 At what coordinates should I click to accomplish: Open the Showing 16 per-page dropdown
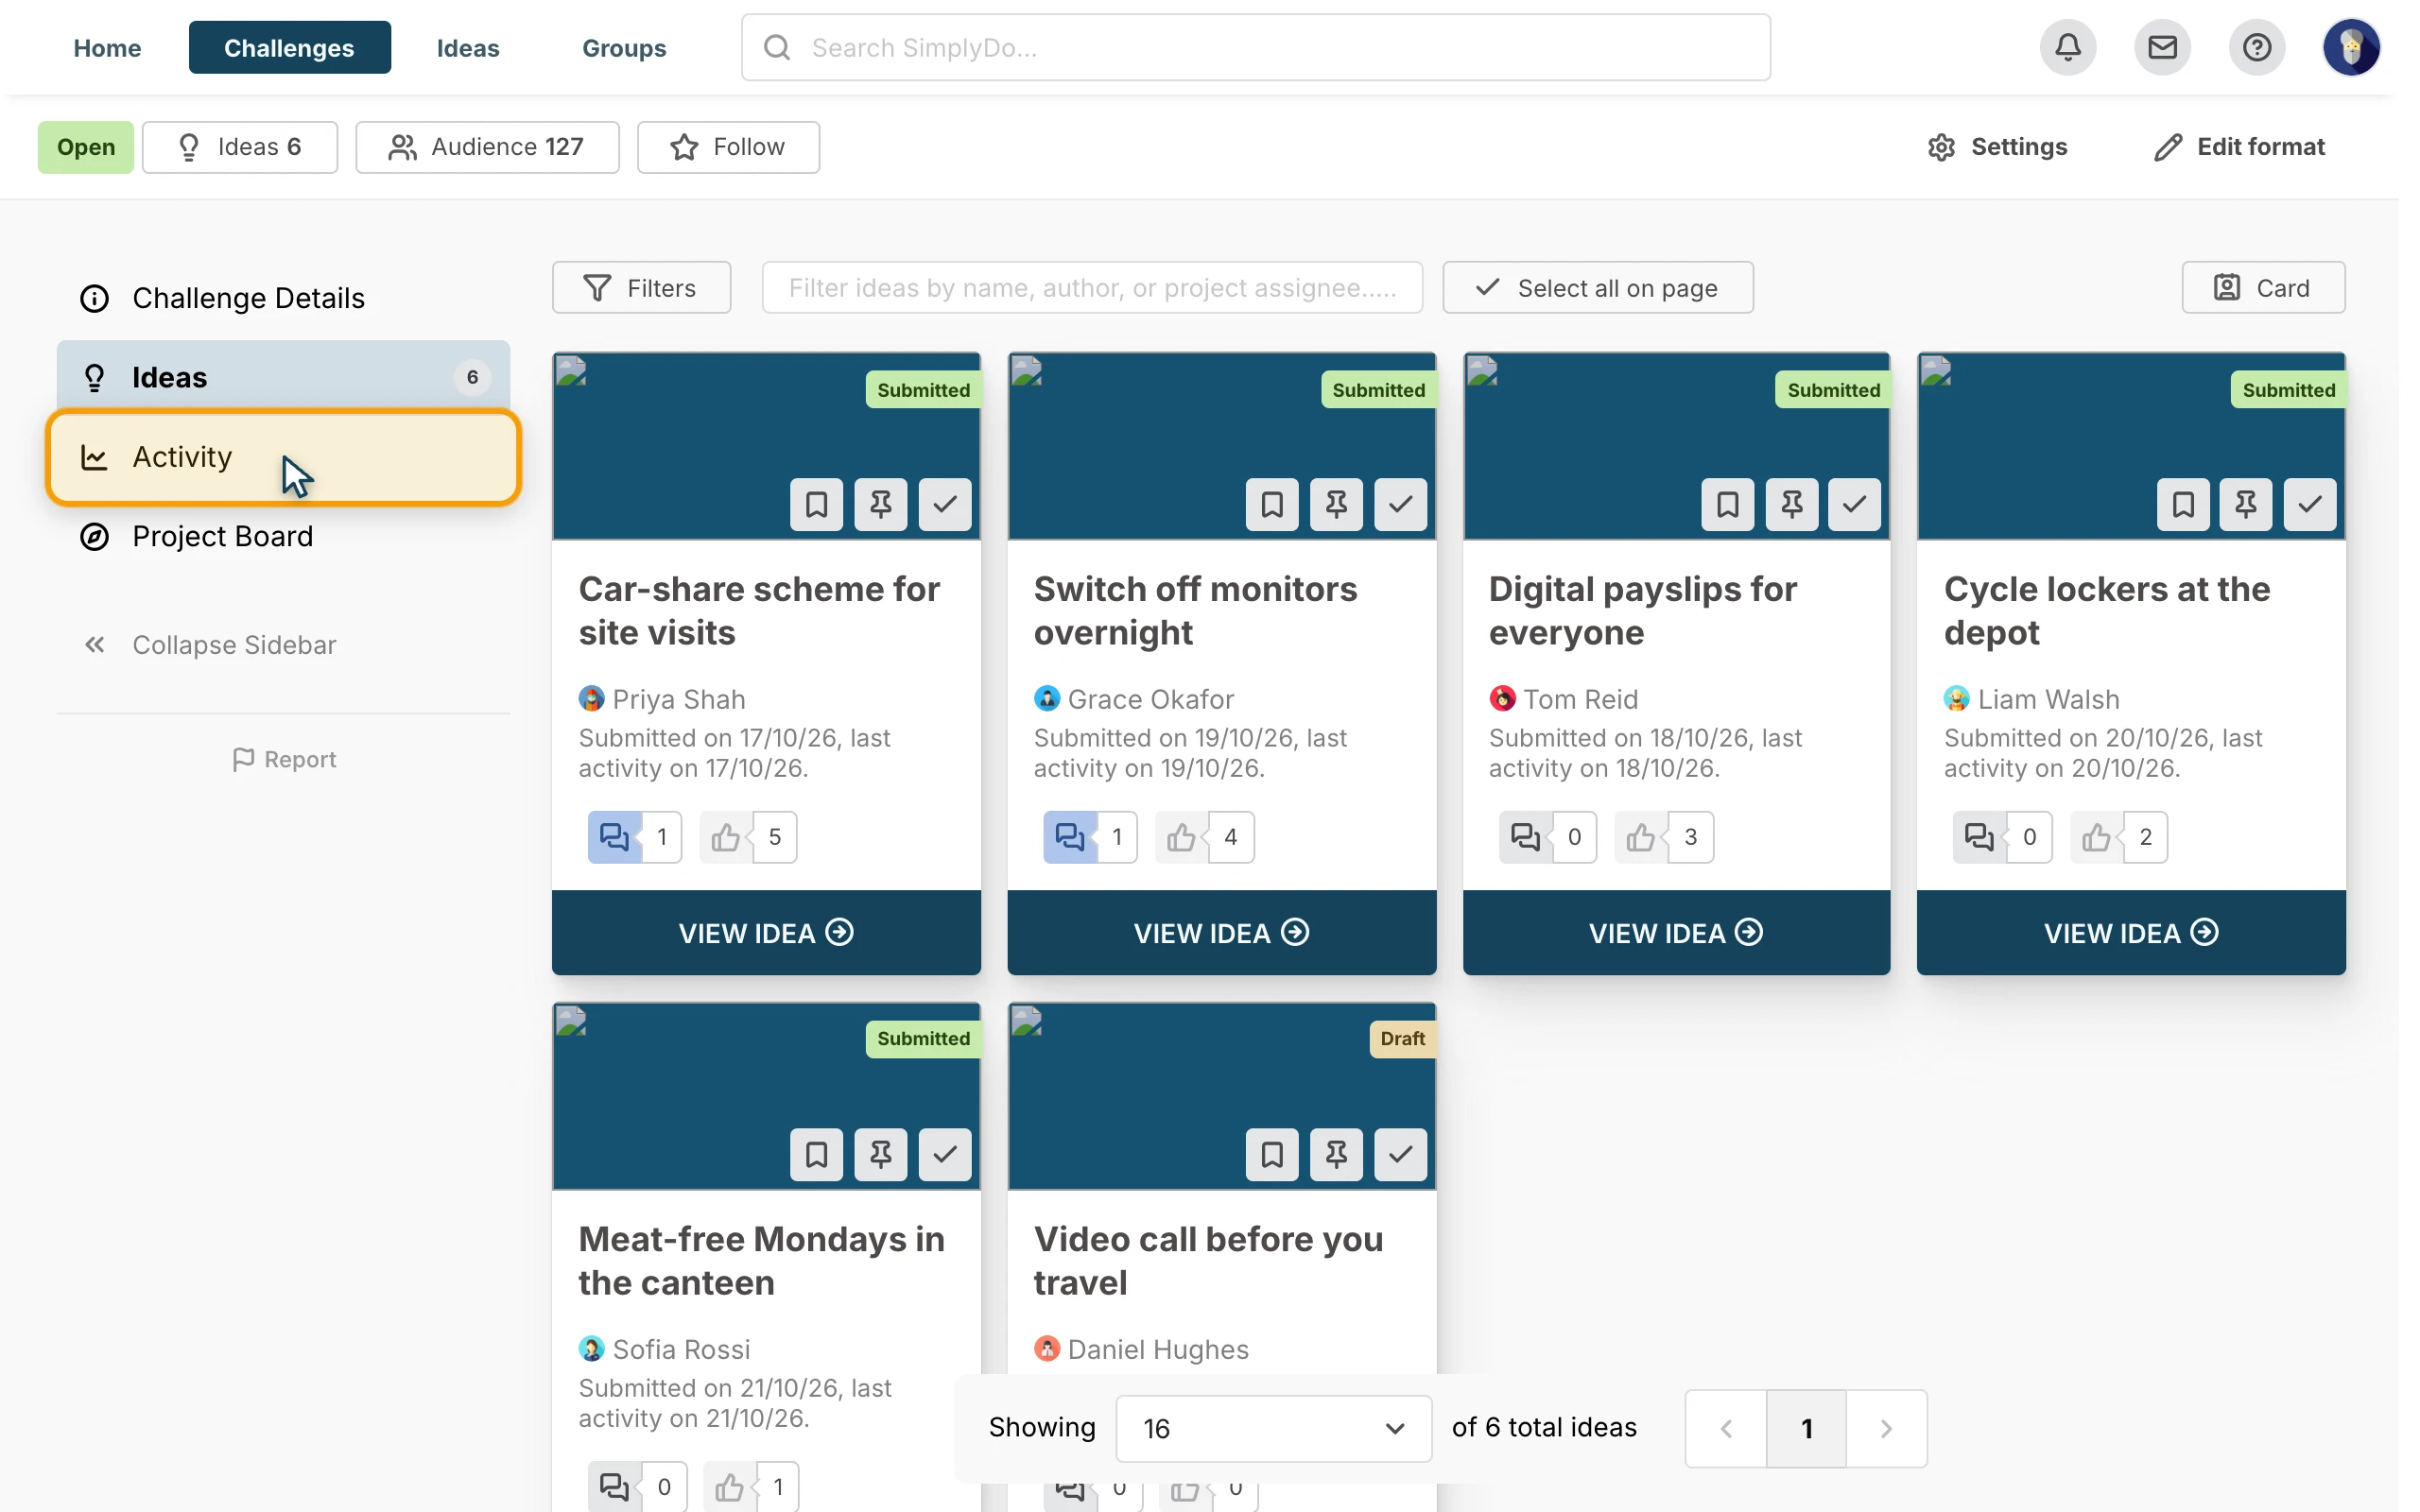pyautogui.click(x=1273, y=1429)
